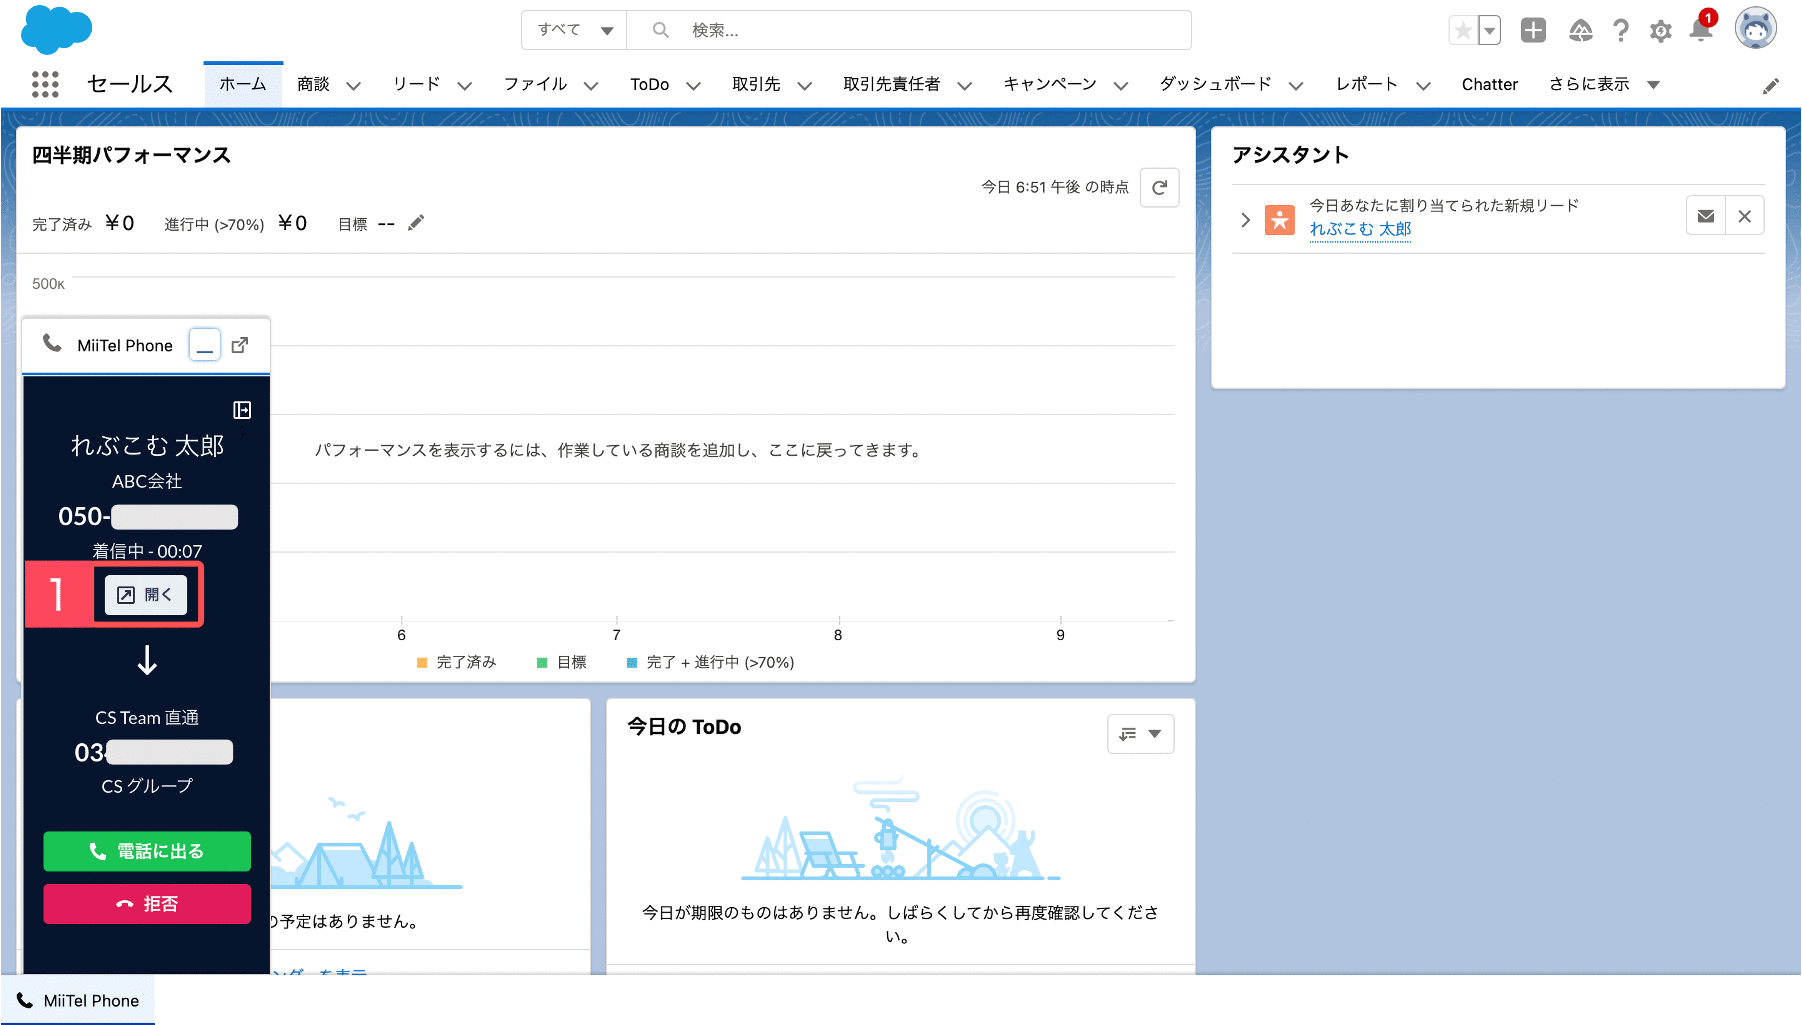Open the 今日の ToDo filter dropdown

click(1141, 734)
